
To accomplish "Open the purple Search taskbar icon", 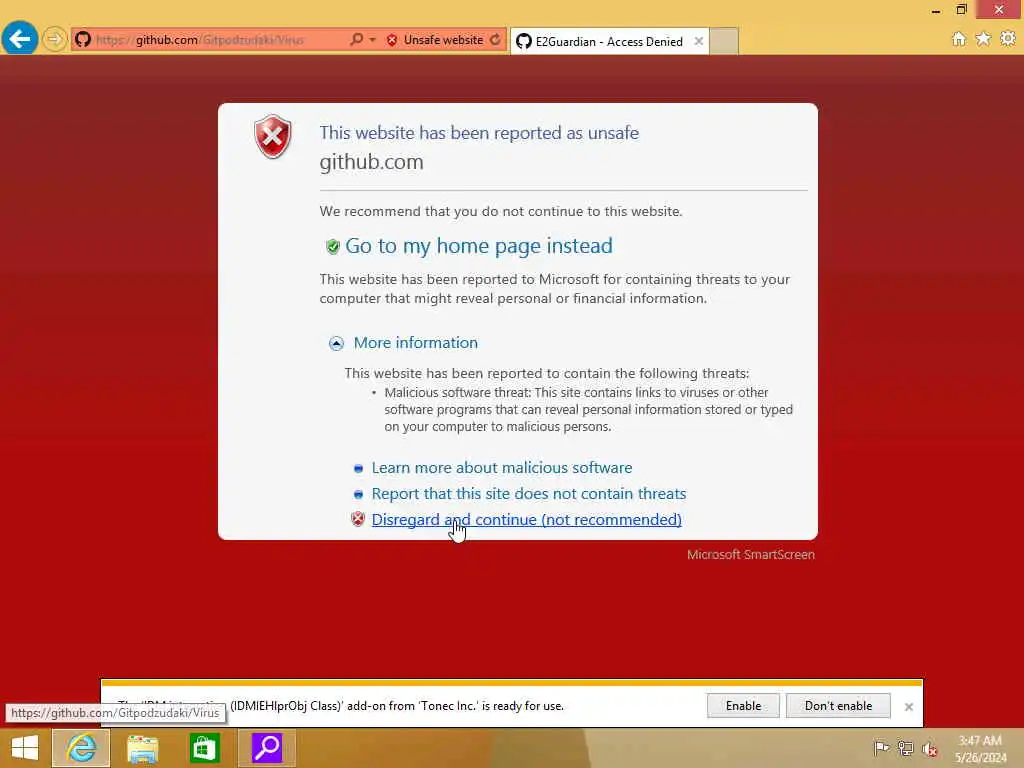I will click(x=267, y=748).
